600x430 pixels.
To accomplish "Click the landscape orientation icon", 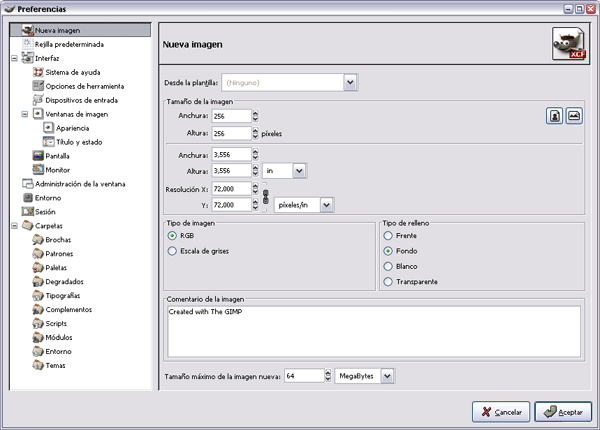I will coord(573,116).
